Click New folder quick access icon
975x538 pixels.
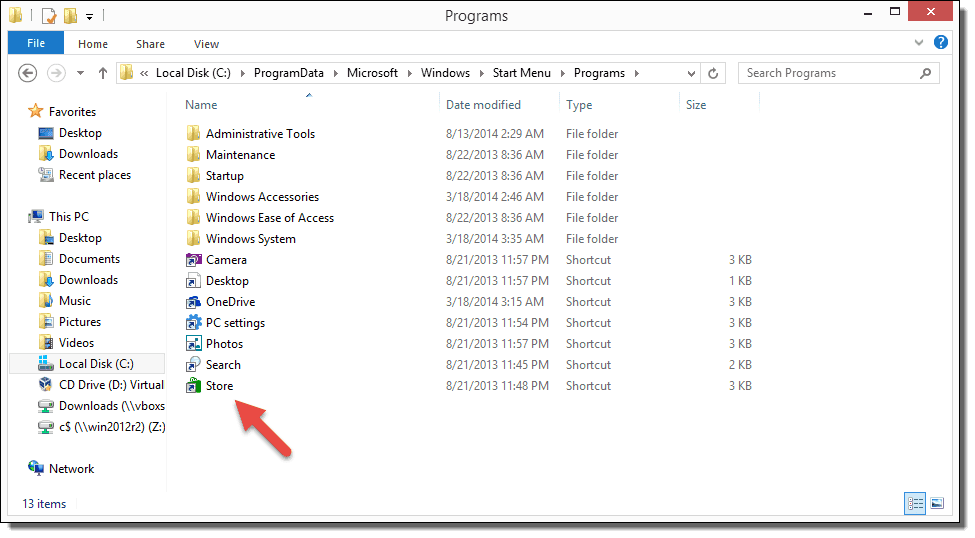pyautogui.click(x=71, y=16)
